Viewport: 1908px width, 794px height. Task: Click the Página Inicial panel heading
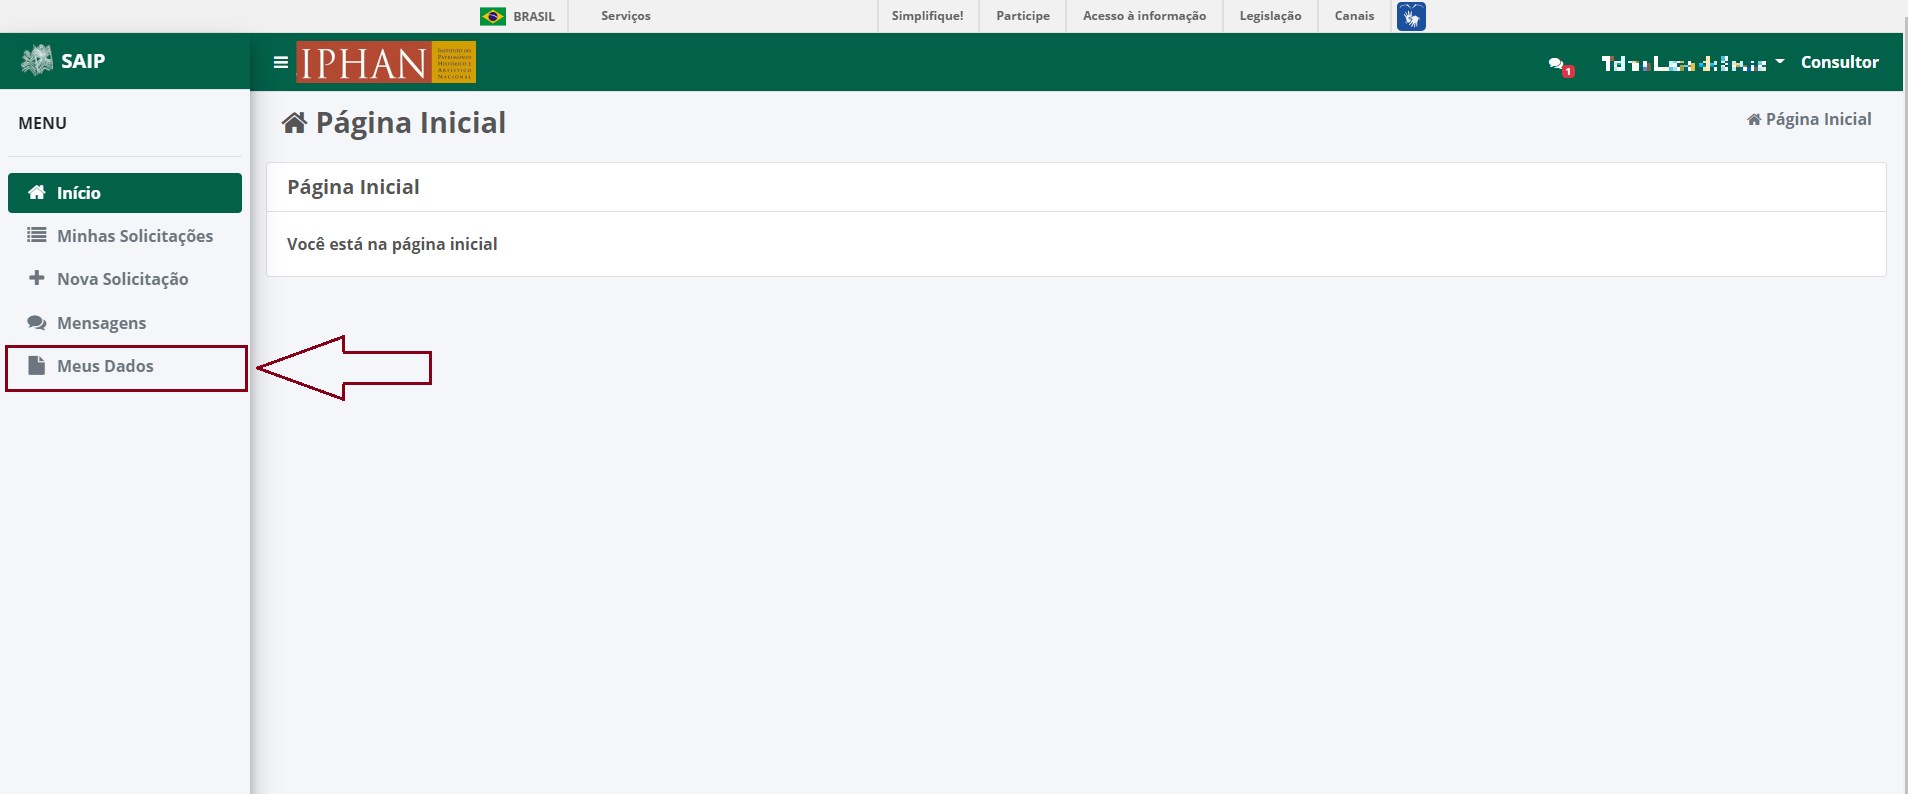click(x=353, y=187)
